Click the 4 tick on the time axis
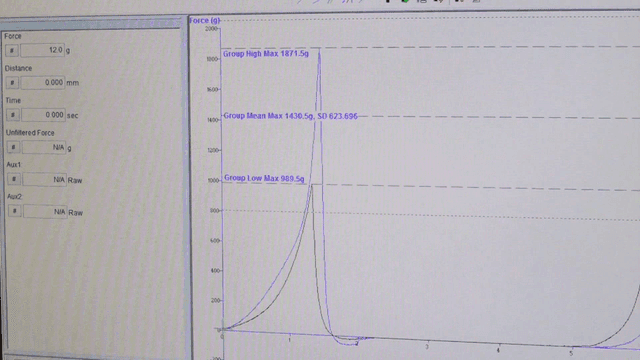 498,350
